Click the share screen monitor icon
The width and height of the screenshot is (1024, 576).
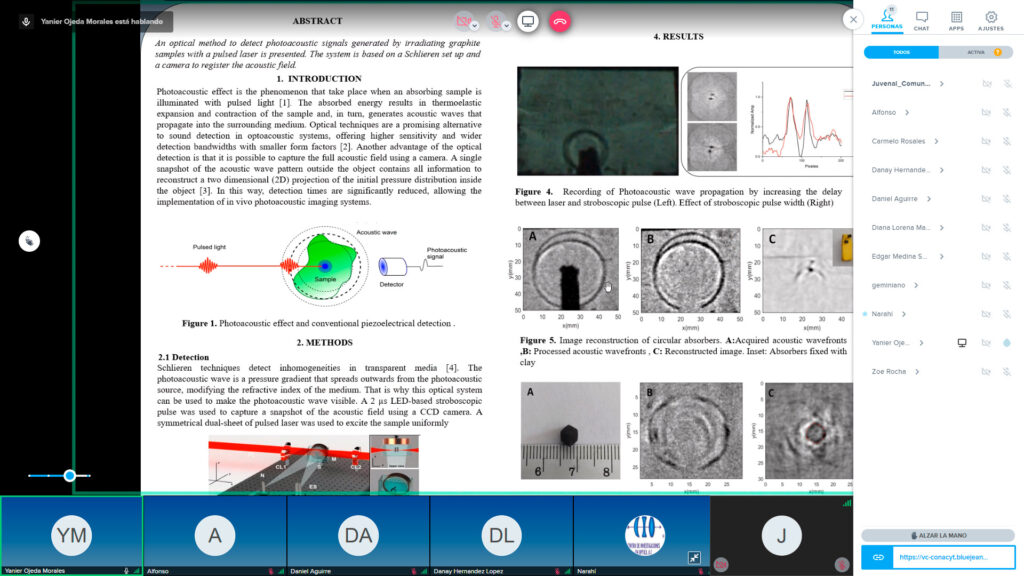coord(528,21)
